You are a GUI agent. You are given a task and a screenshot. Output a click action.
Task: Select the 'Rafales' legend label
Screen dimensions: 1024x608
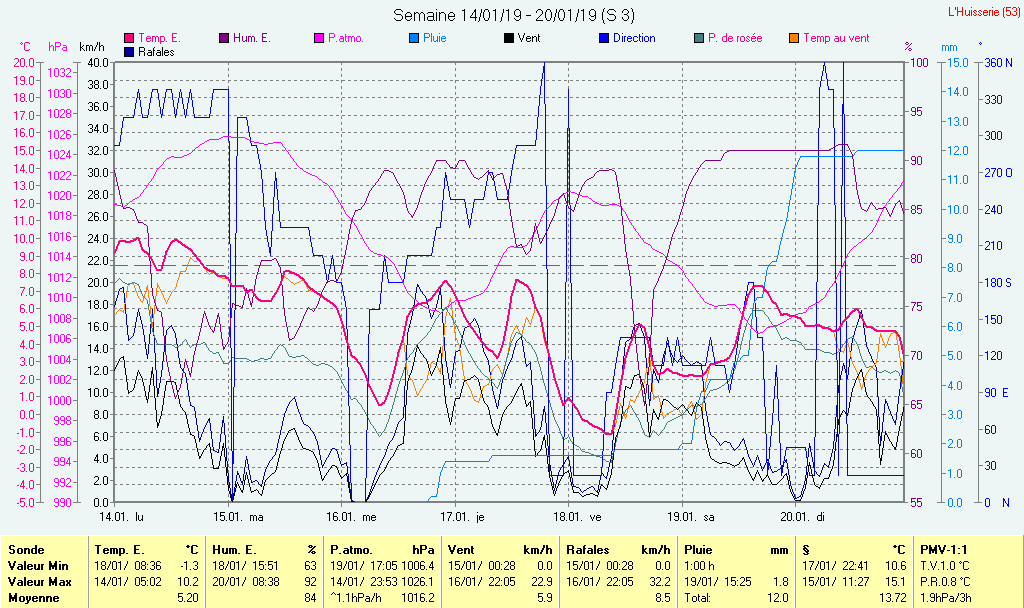157,52
